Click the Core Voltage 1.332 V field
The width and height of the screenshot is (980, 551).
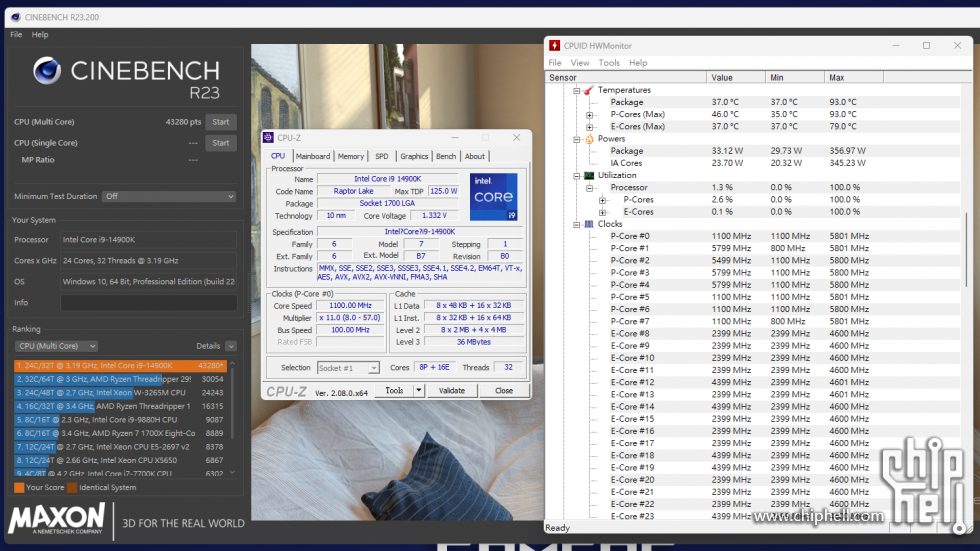pos(434,216)
